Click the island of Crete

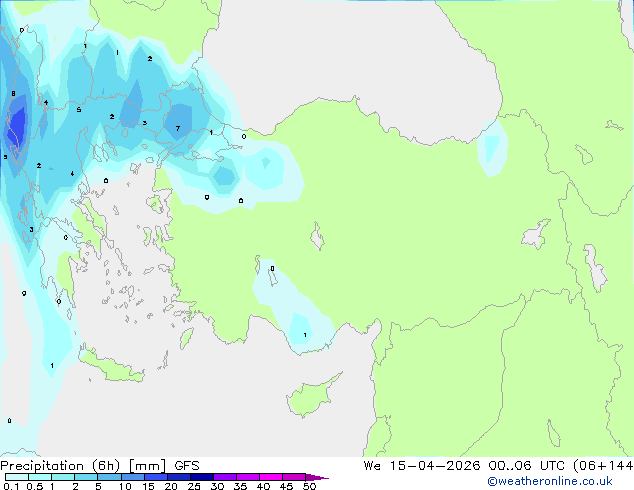point(109,365)
